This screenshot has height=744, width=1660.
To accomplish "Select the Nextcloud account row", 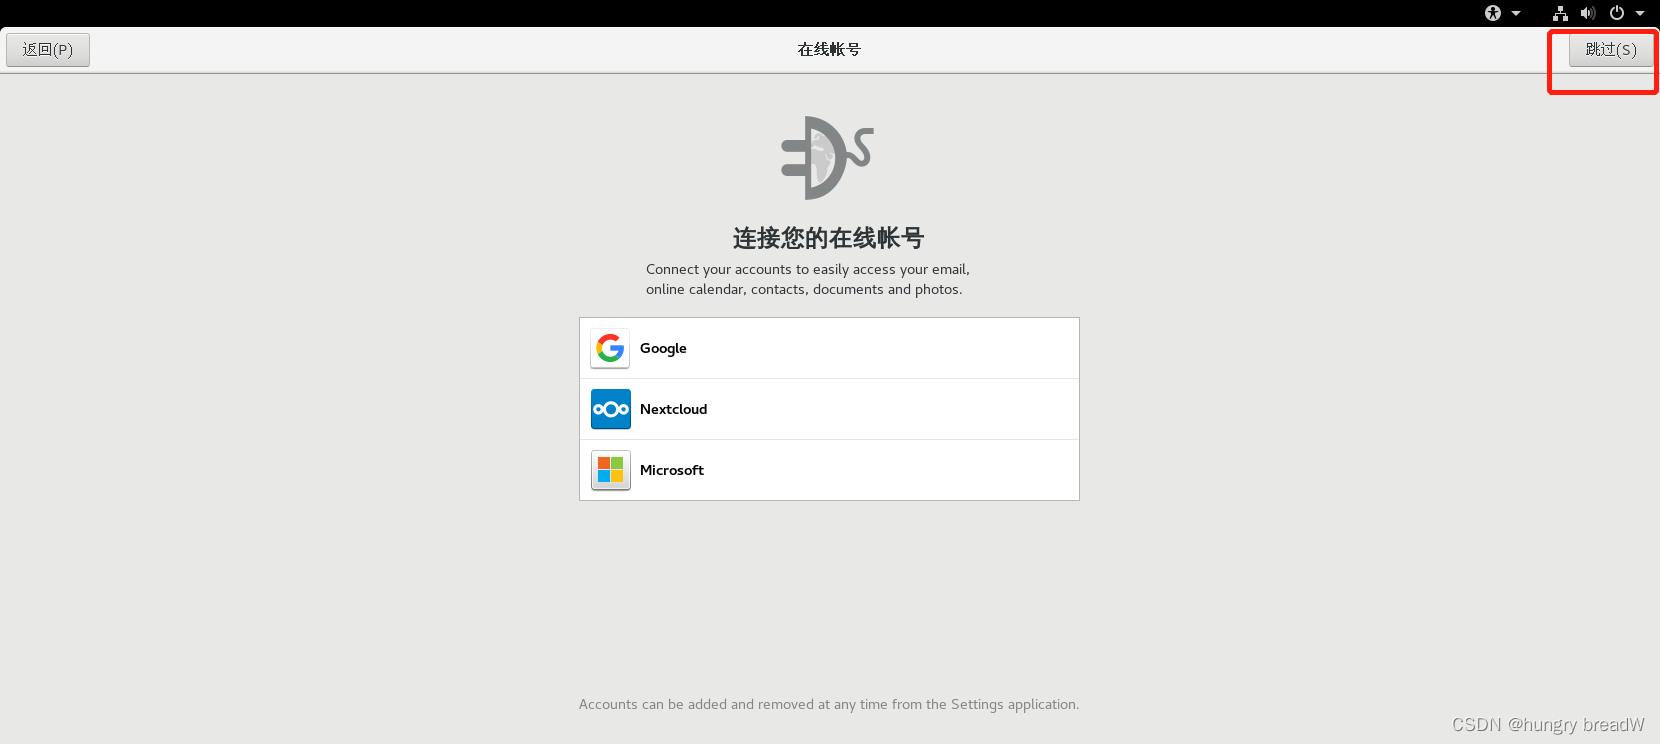I will [x=829, y=409].
